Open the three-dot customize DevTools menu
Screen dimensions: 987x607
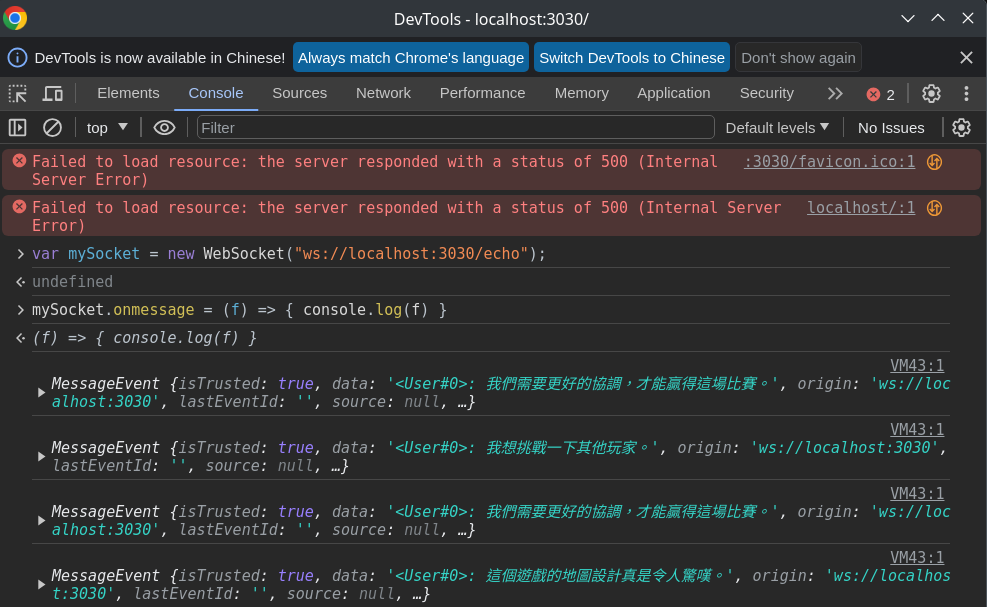click(966, 94)
